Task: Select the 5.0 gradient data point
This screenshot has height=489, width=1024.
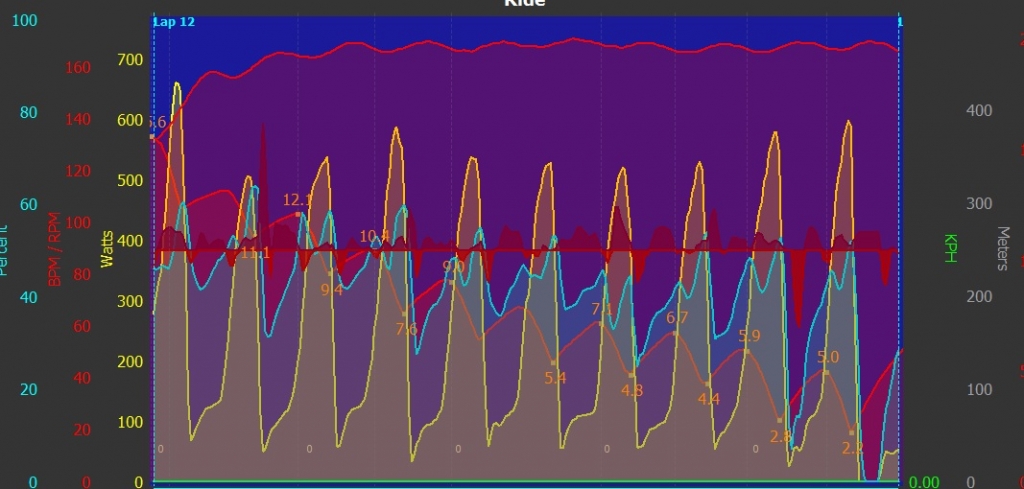Action: pyautogui.click(x=826, y=372)
